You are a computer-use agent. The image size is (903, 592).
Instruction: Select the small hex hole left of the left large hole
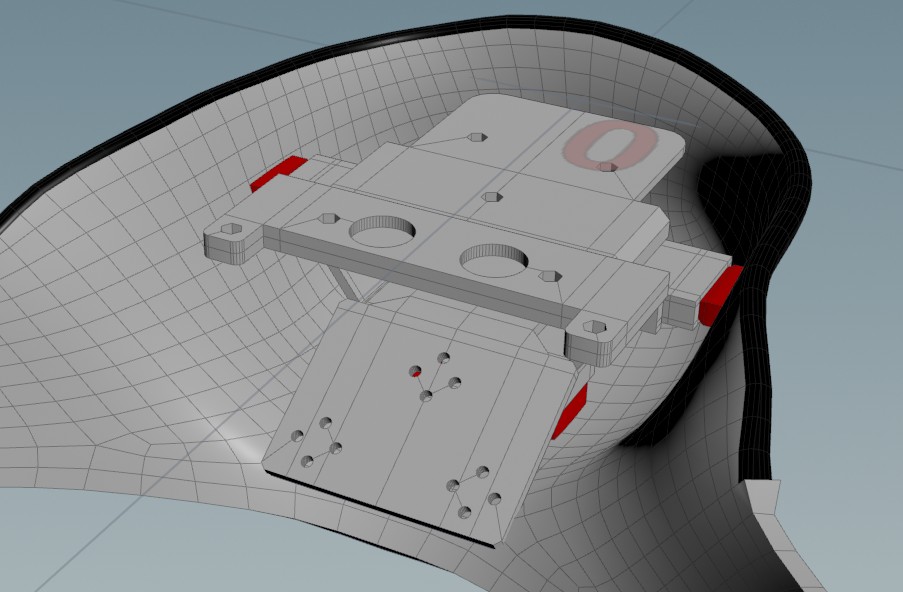(328, 217)
